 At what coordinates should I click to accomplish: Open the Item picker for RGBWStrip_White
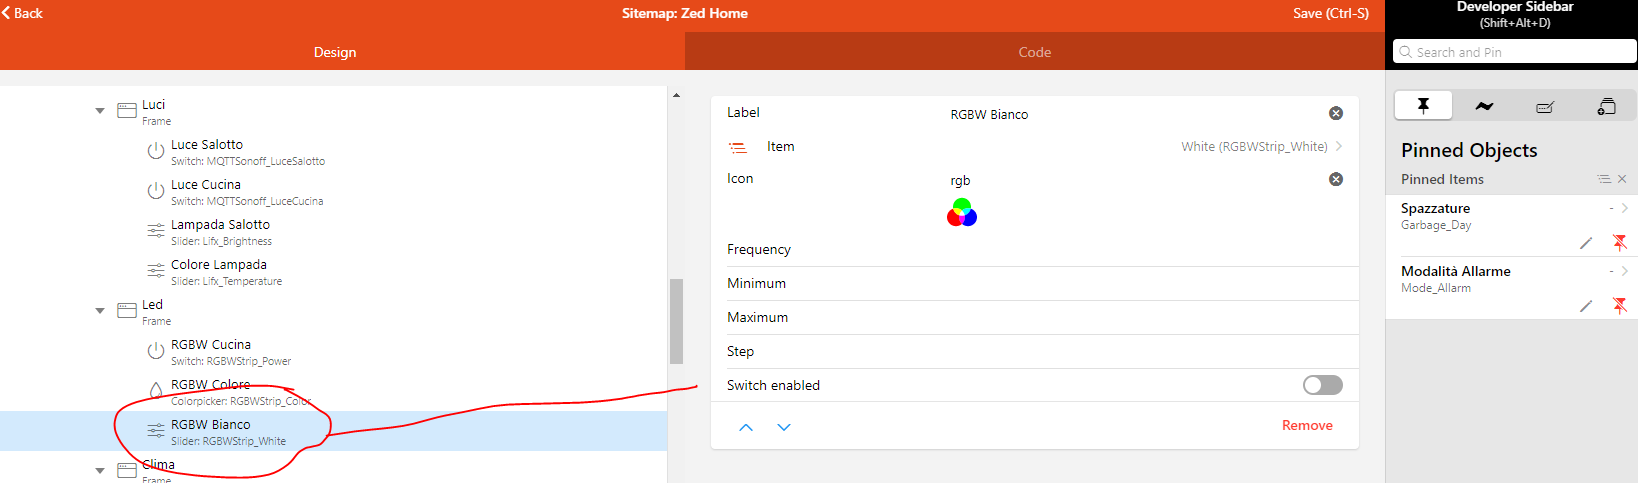point(1260,147)
